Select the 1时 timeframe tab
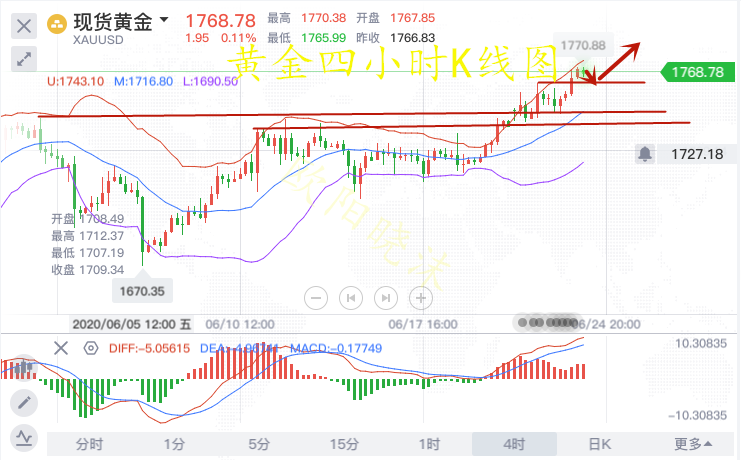 tap(429, 444)
